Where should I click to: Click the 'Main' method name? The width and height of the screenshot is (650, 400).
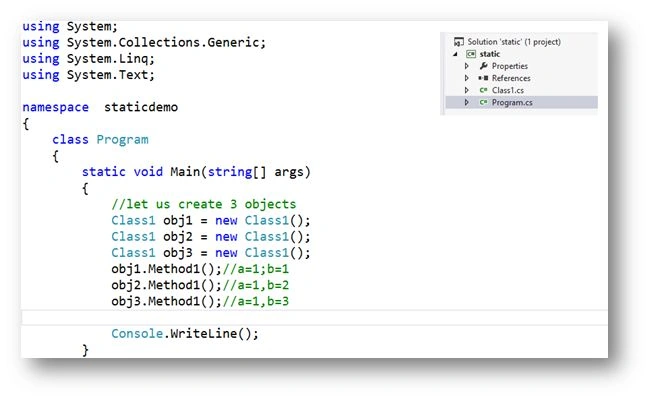[x=185, y=172]
